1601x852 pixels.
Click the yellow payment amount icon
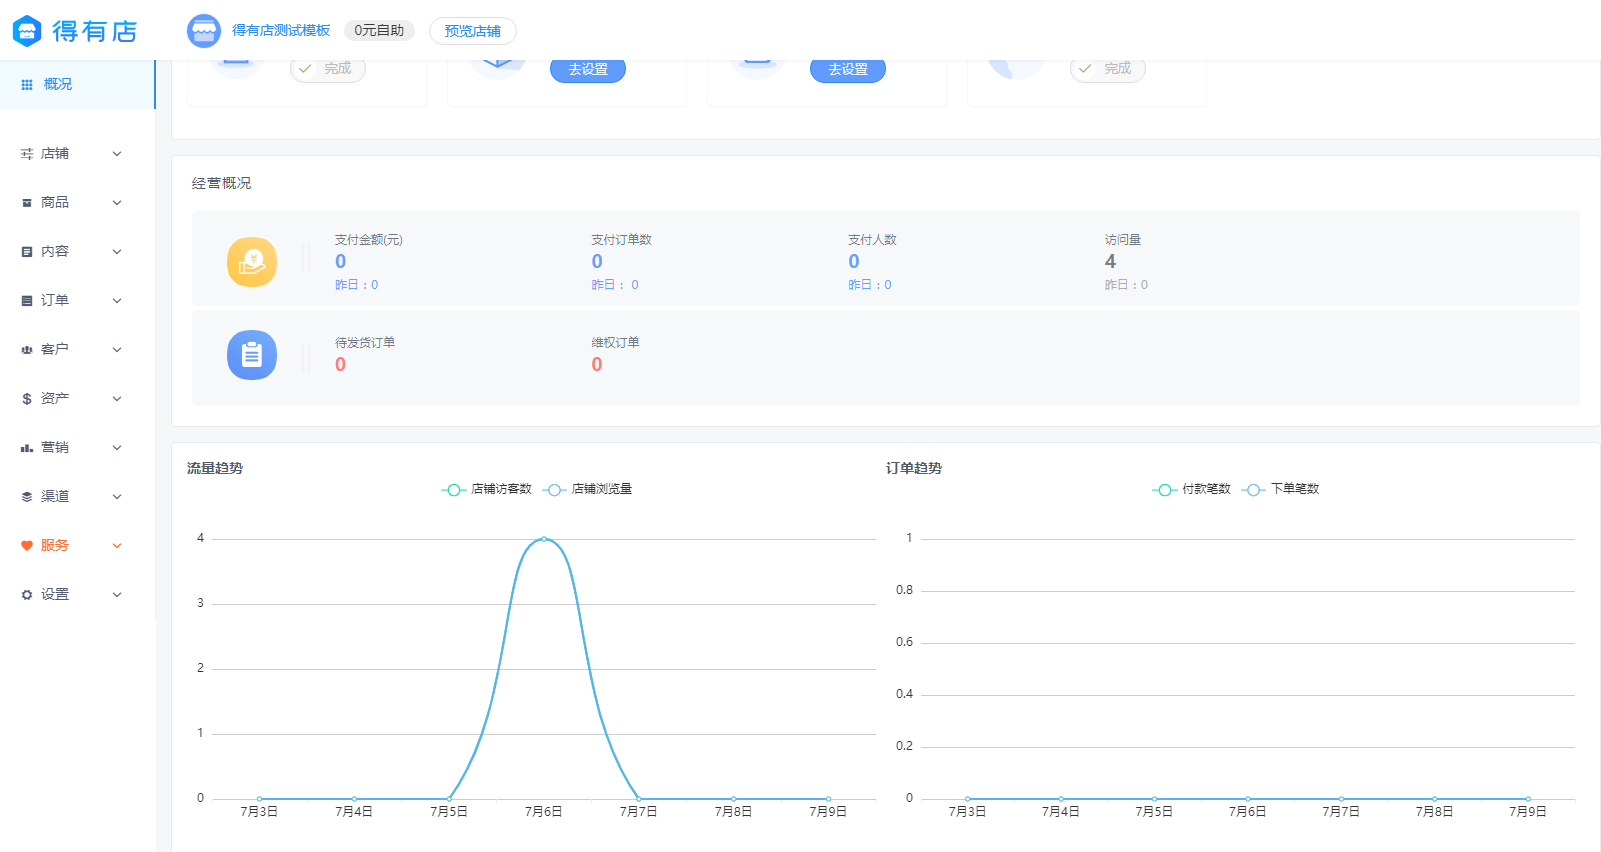[252, 262]
